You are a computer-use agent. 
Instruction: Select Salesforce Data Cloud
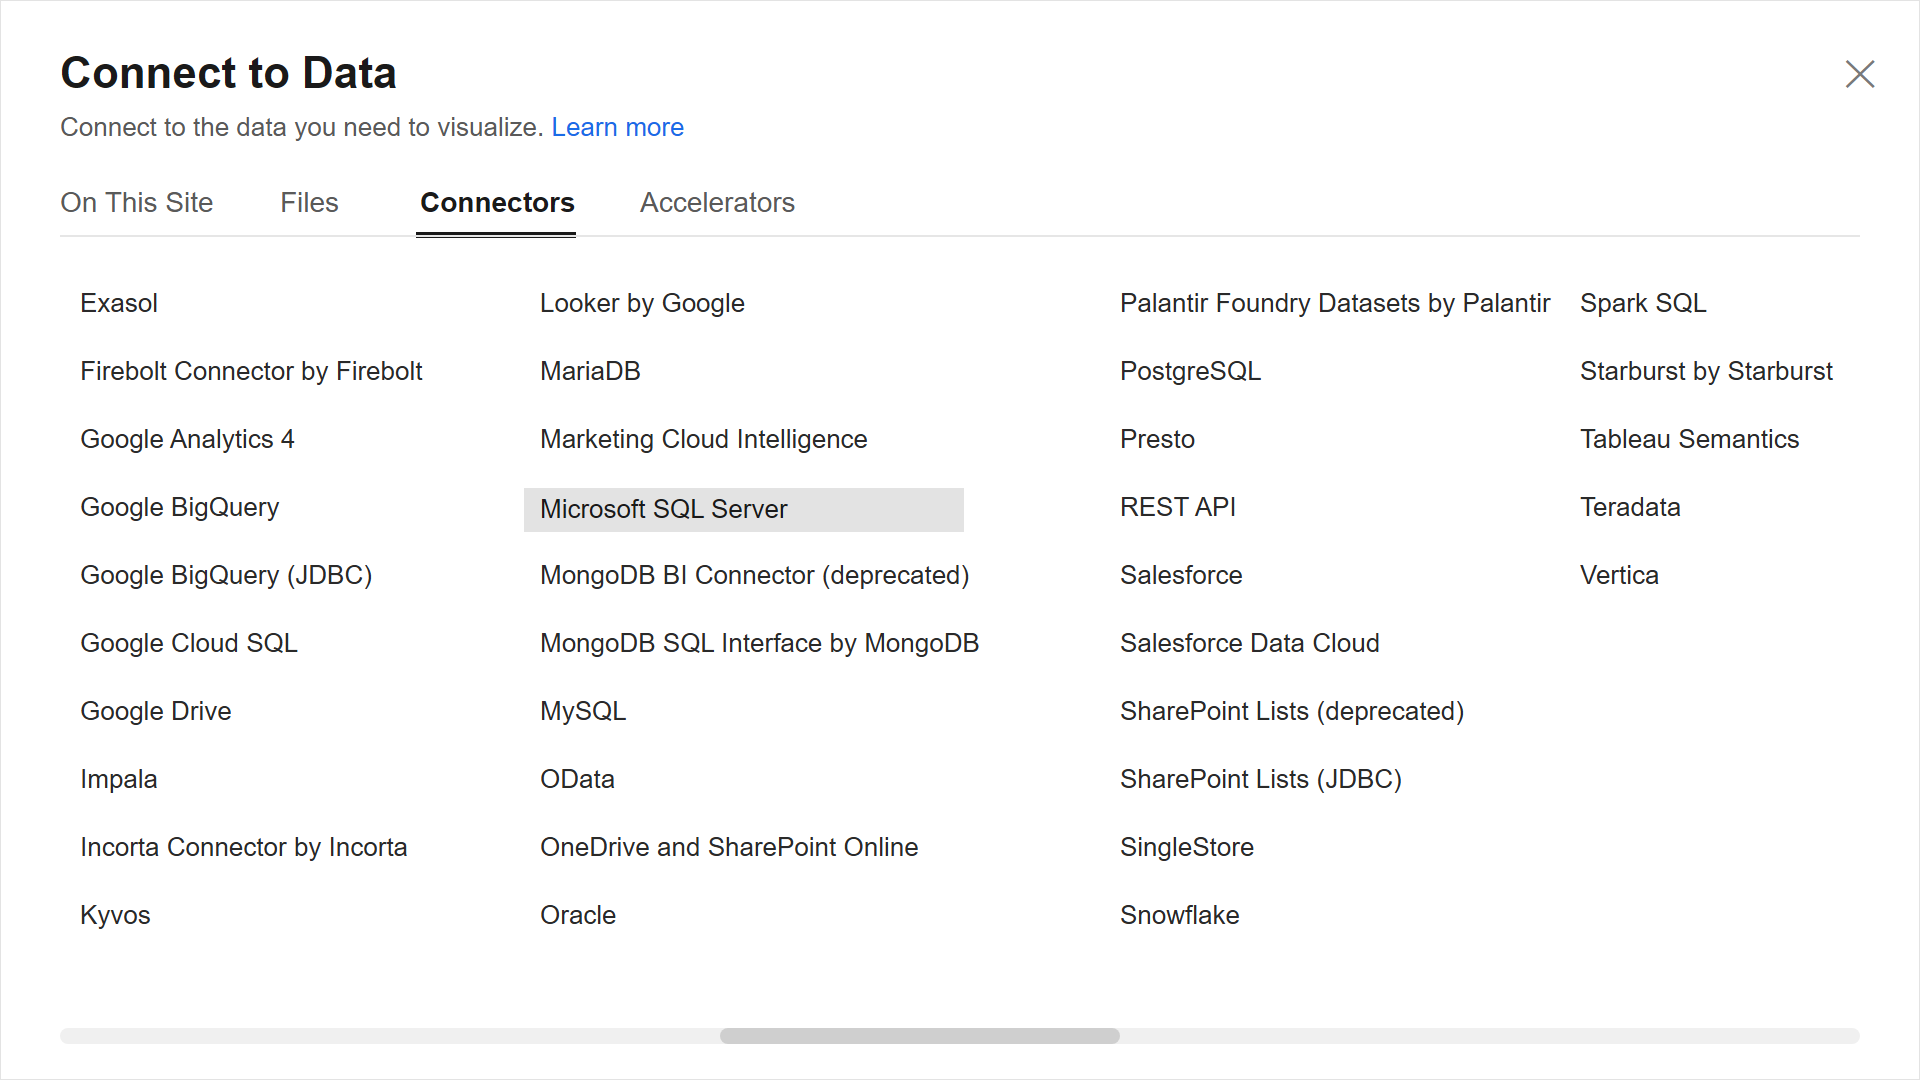[1250, 643]
